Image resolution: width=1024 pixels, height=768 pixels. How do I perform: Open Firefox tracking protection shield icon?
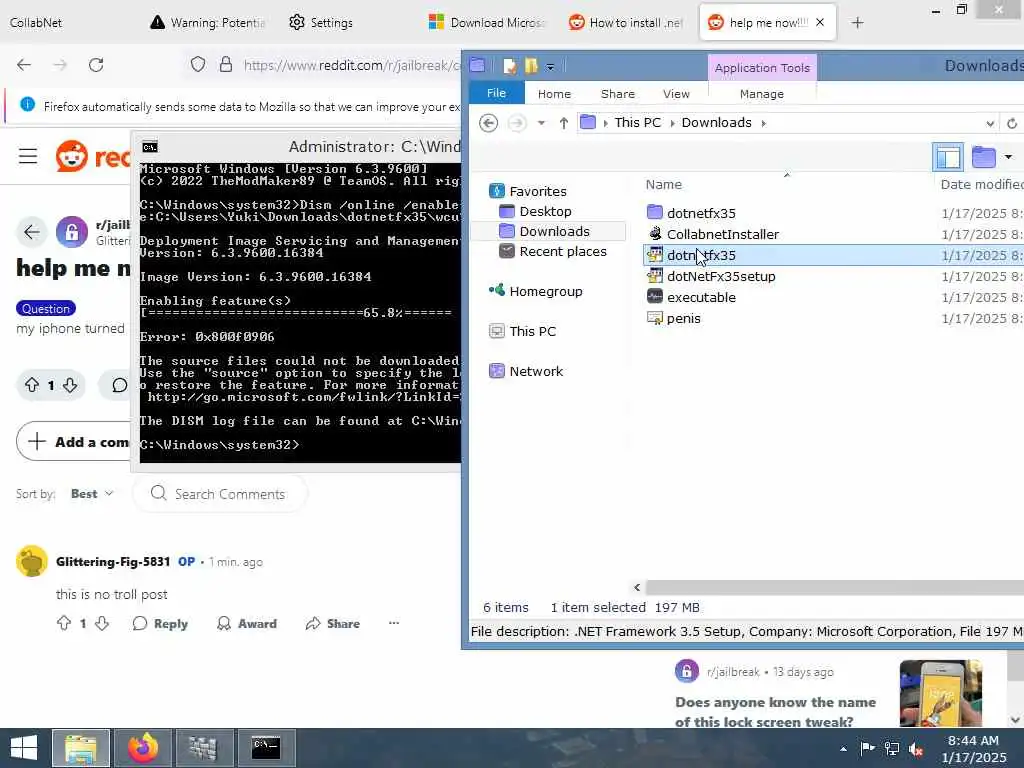(198, 65)
